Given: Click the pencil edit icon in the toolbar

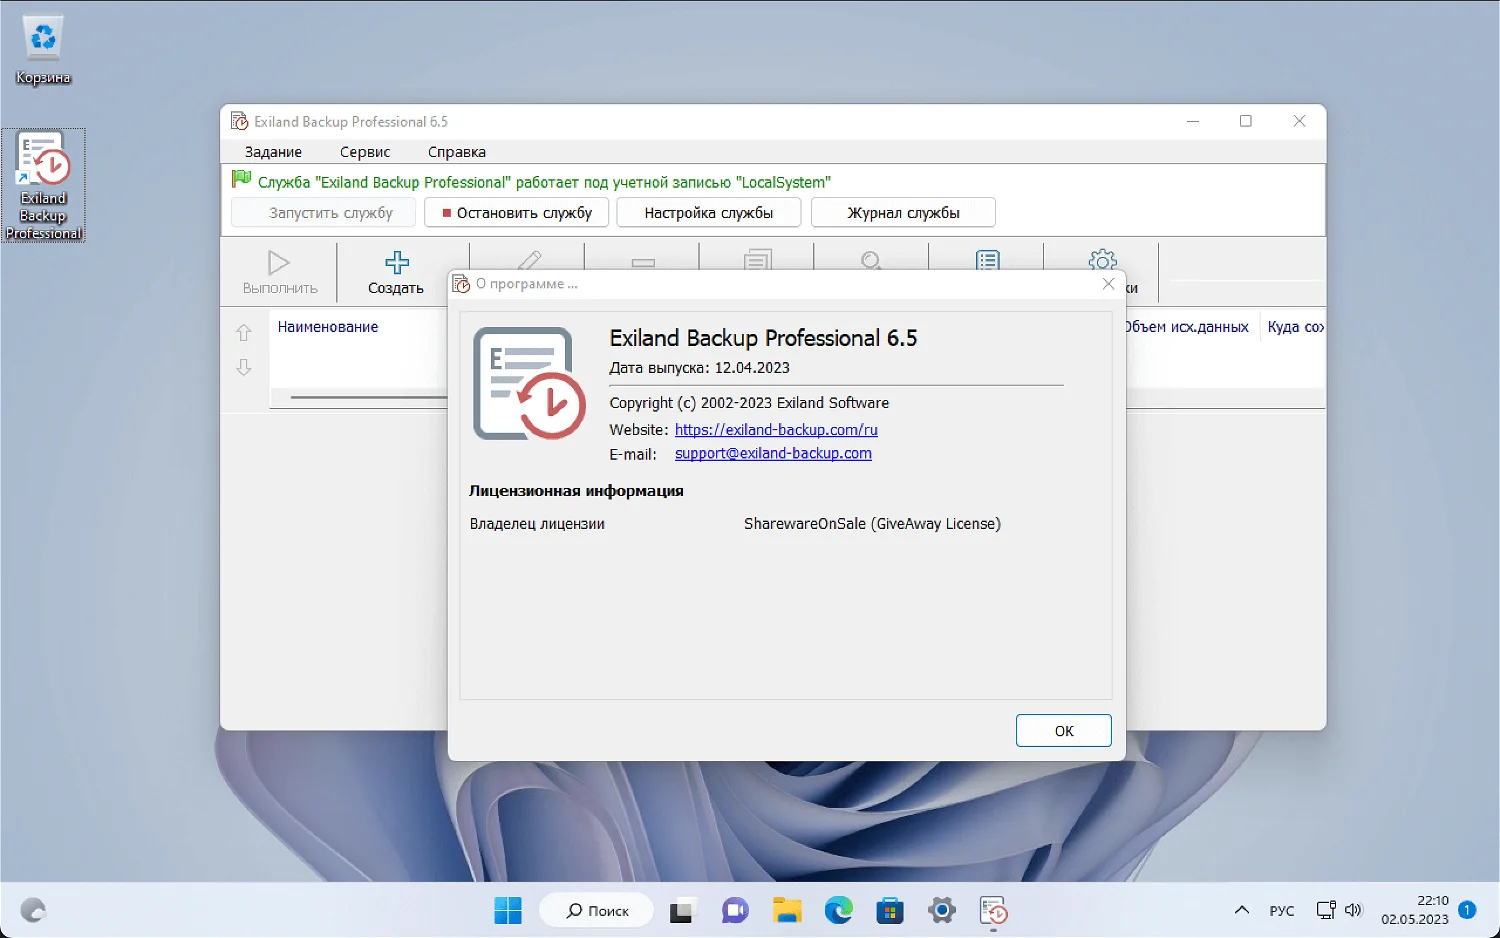Looking at the screenshot, I should click(x=529, y=260).
